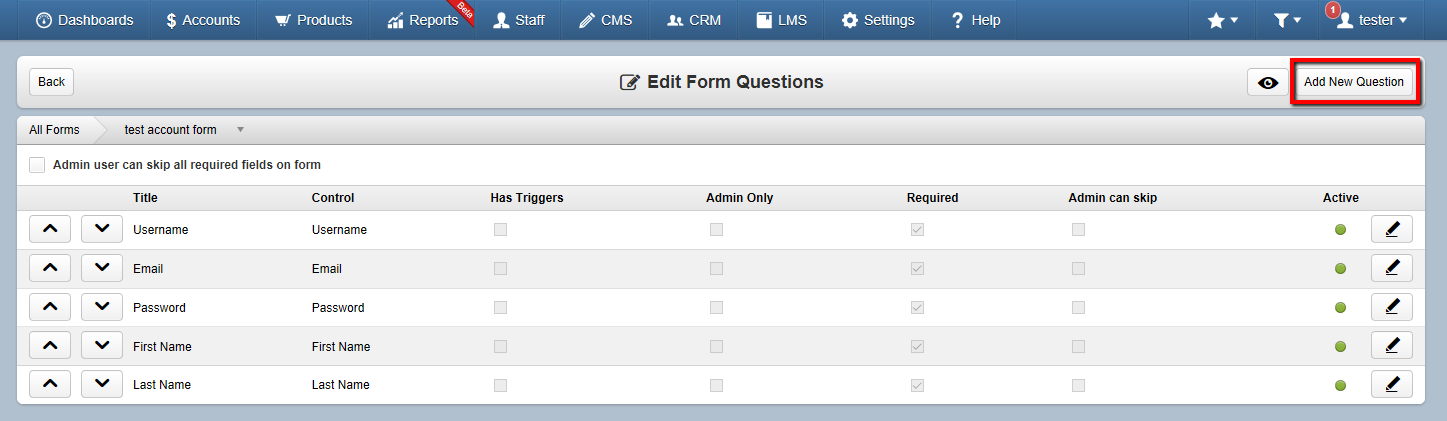
Task: Toggle Admin Only checkbox for Email row
Action: [x=716, y=269]
